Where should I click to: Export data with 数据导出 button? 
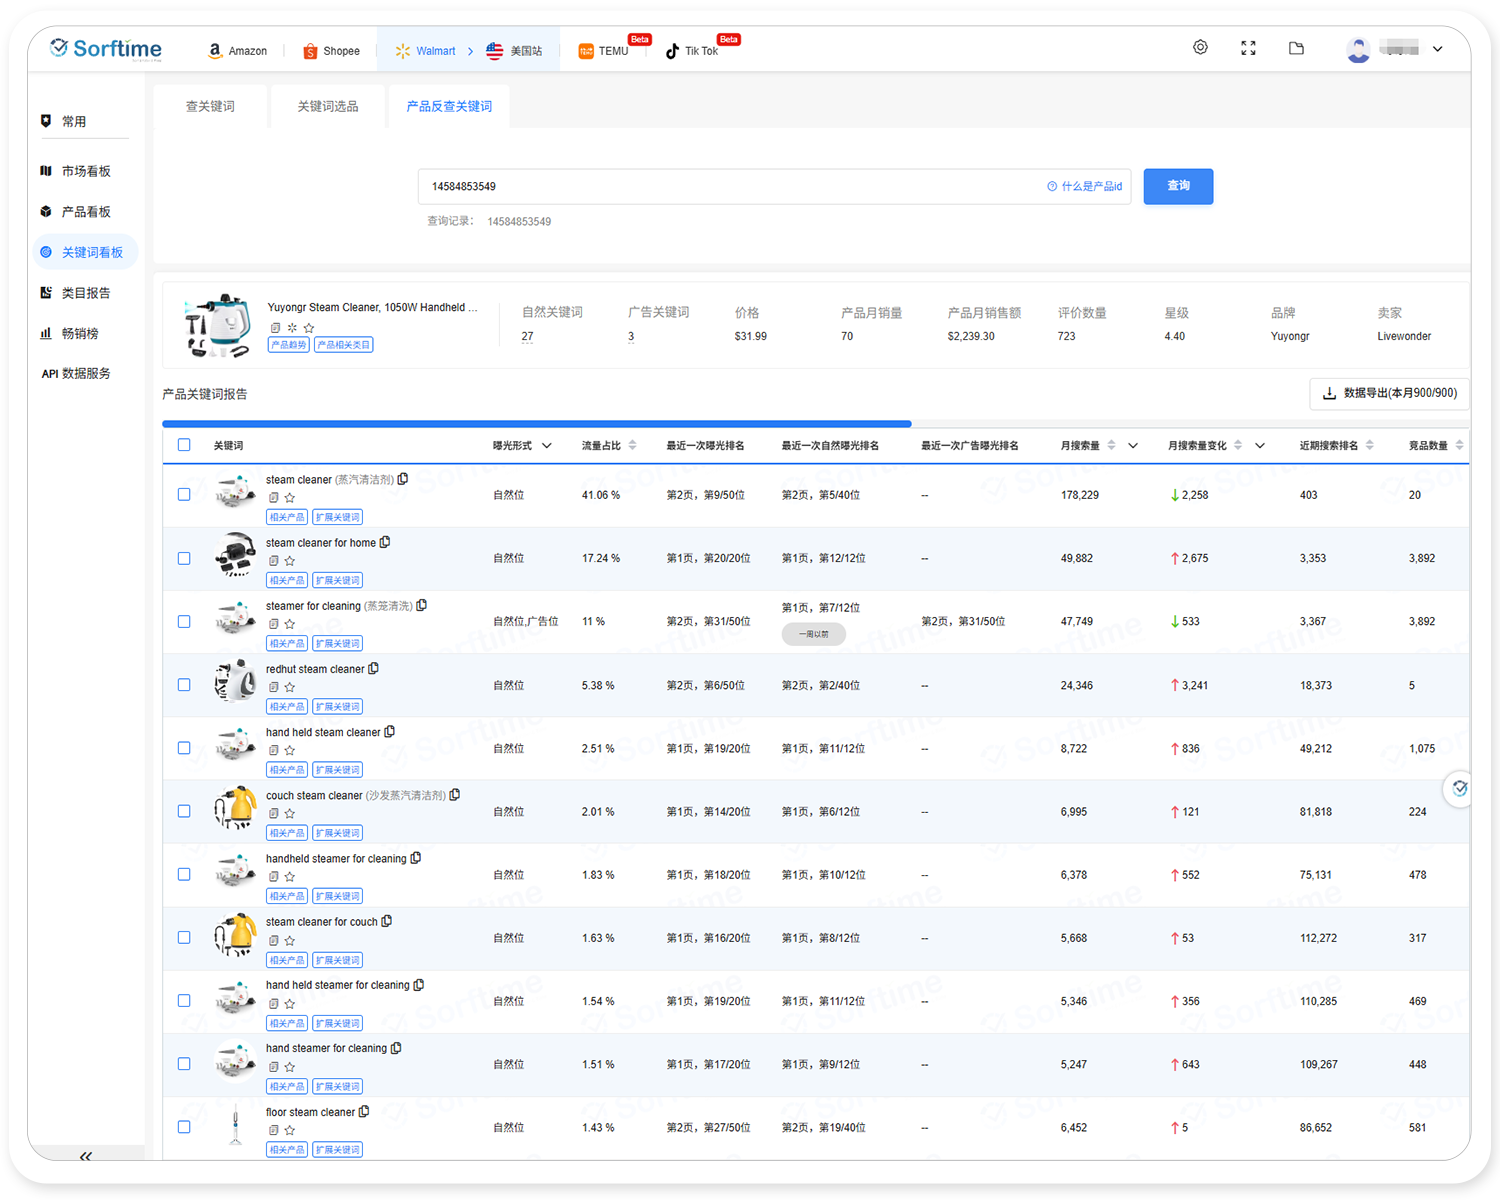point(1389,393)
